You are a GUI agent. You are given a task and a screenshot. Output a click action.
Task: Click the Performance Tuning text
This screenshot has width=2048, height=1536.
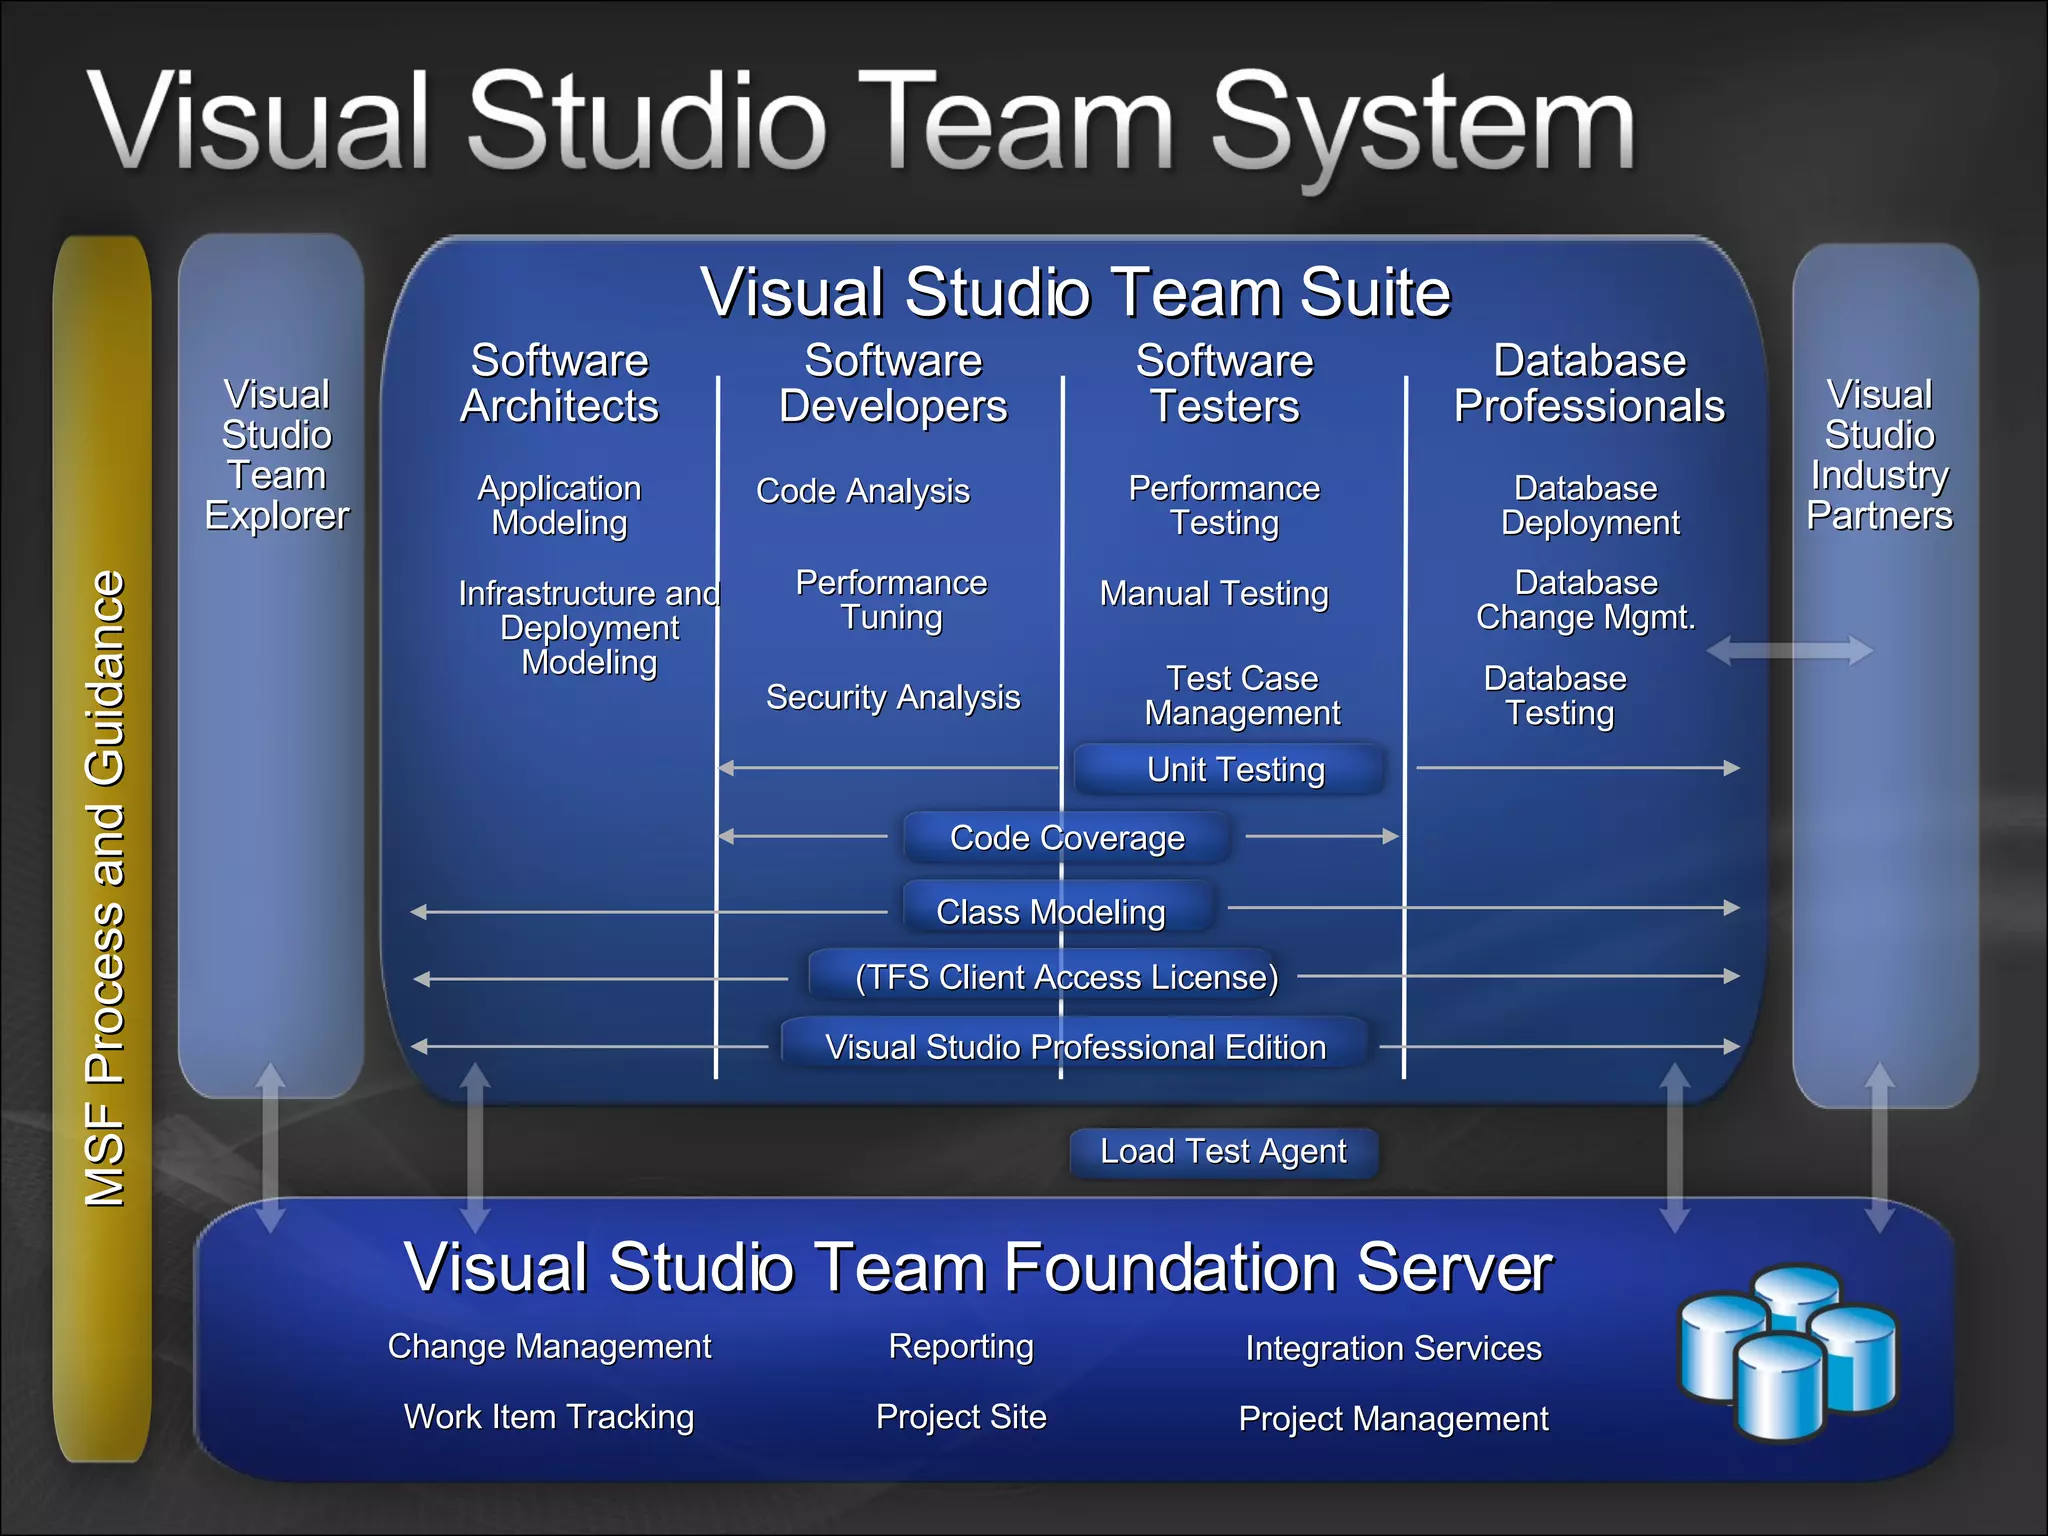pos(891,600)
